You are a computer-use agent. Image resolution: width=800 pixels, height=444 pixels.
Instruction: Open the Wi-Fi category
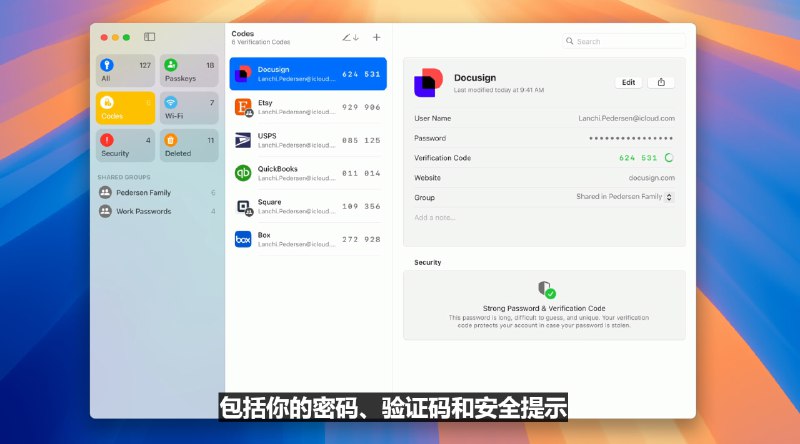point(189,108)
